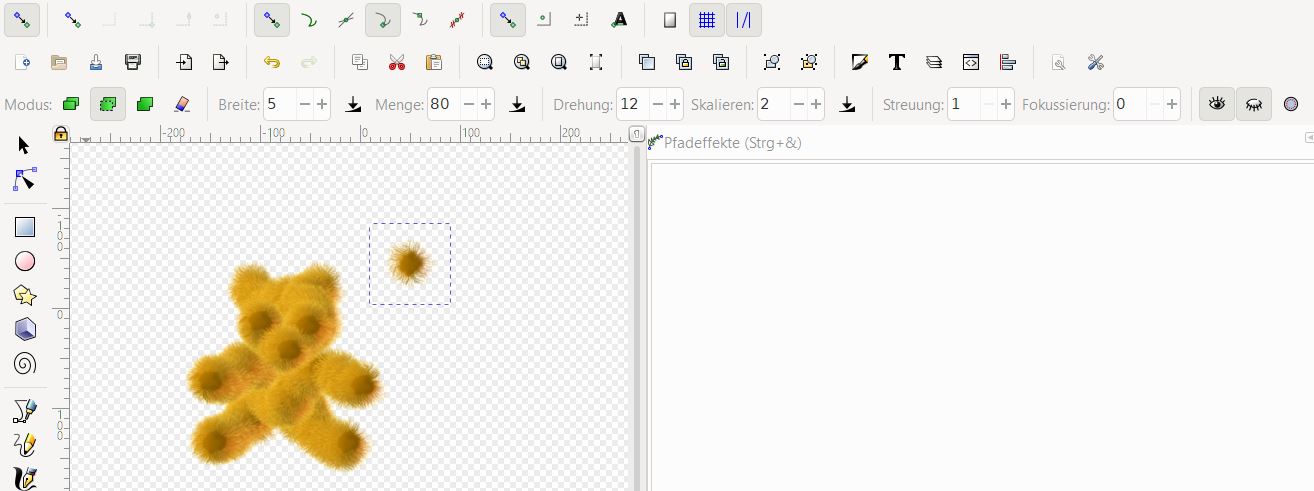This screenshot has width=1314, height=491.
Task: Toggle the purple circle spray option
Action: (1291, 104)
